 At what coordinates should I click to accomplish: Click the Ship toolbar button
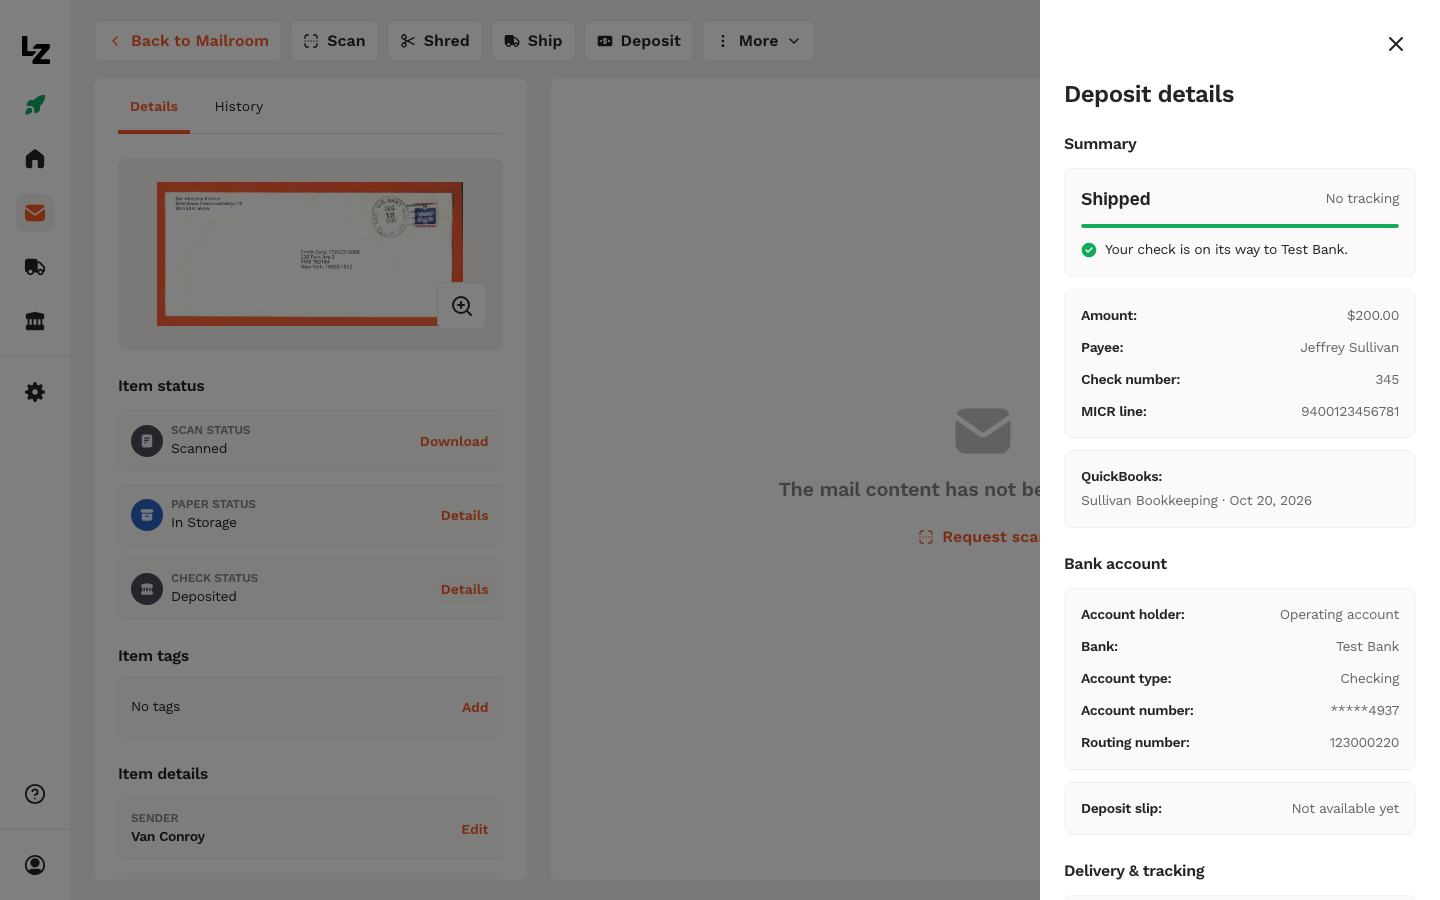pyautogui.click(x=533, y=41)
